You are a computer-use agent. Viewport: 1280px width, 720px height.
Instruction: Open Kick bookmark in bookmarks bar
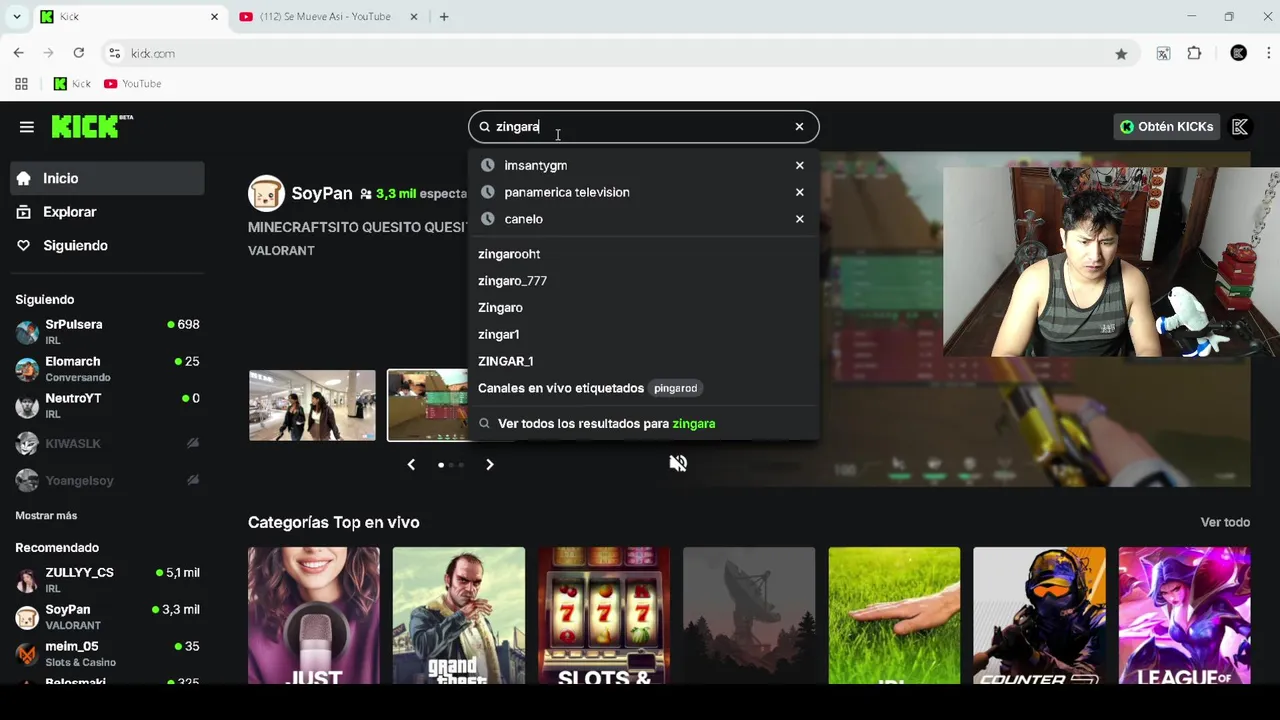(x=72, y=84)
